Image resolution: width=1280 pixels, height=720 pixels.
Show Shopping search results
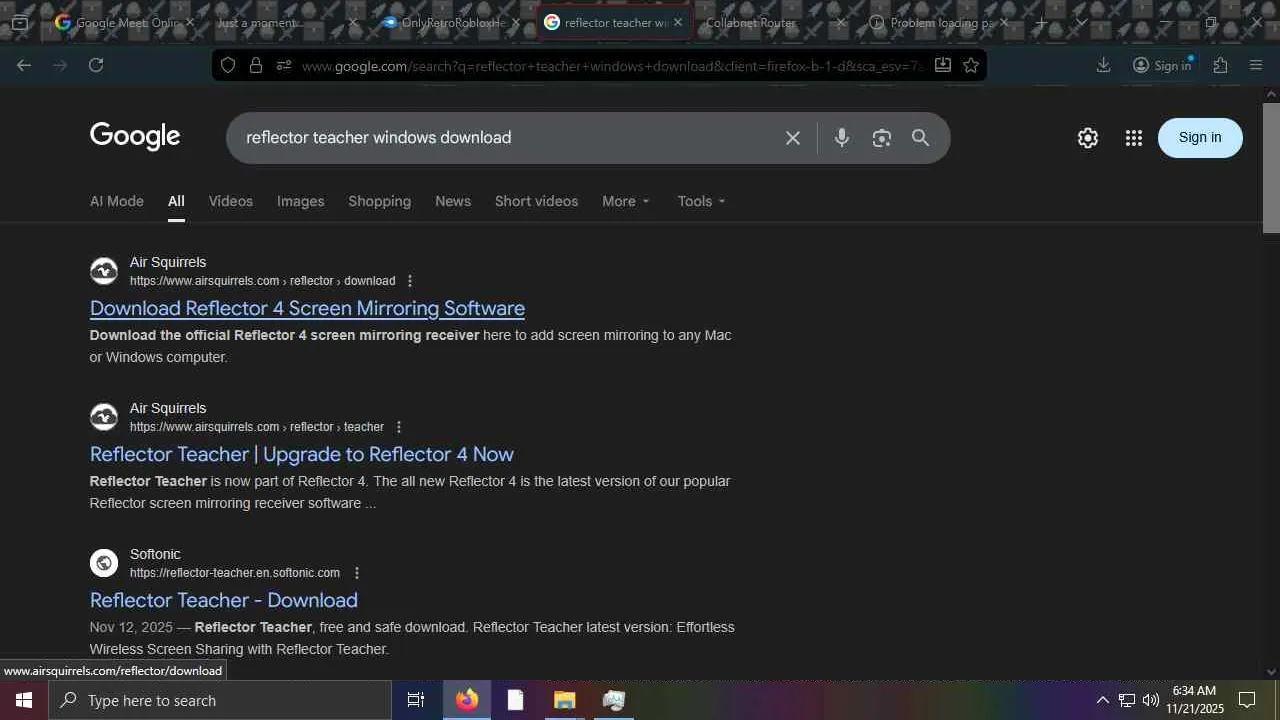(380, 201)
